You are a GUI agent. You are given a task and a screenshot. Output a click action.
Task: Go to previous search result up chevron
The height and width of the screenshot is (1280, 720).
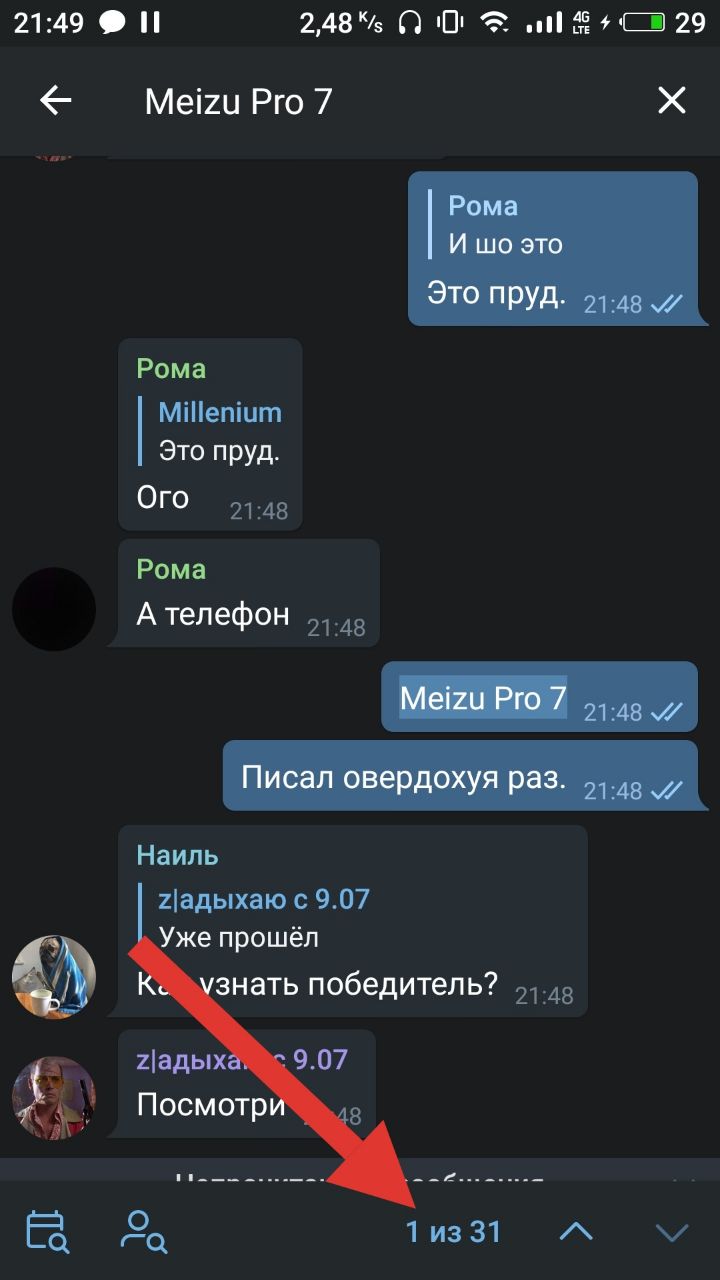(x=576, y=1232)
